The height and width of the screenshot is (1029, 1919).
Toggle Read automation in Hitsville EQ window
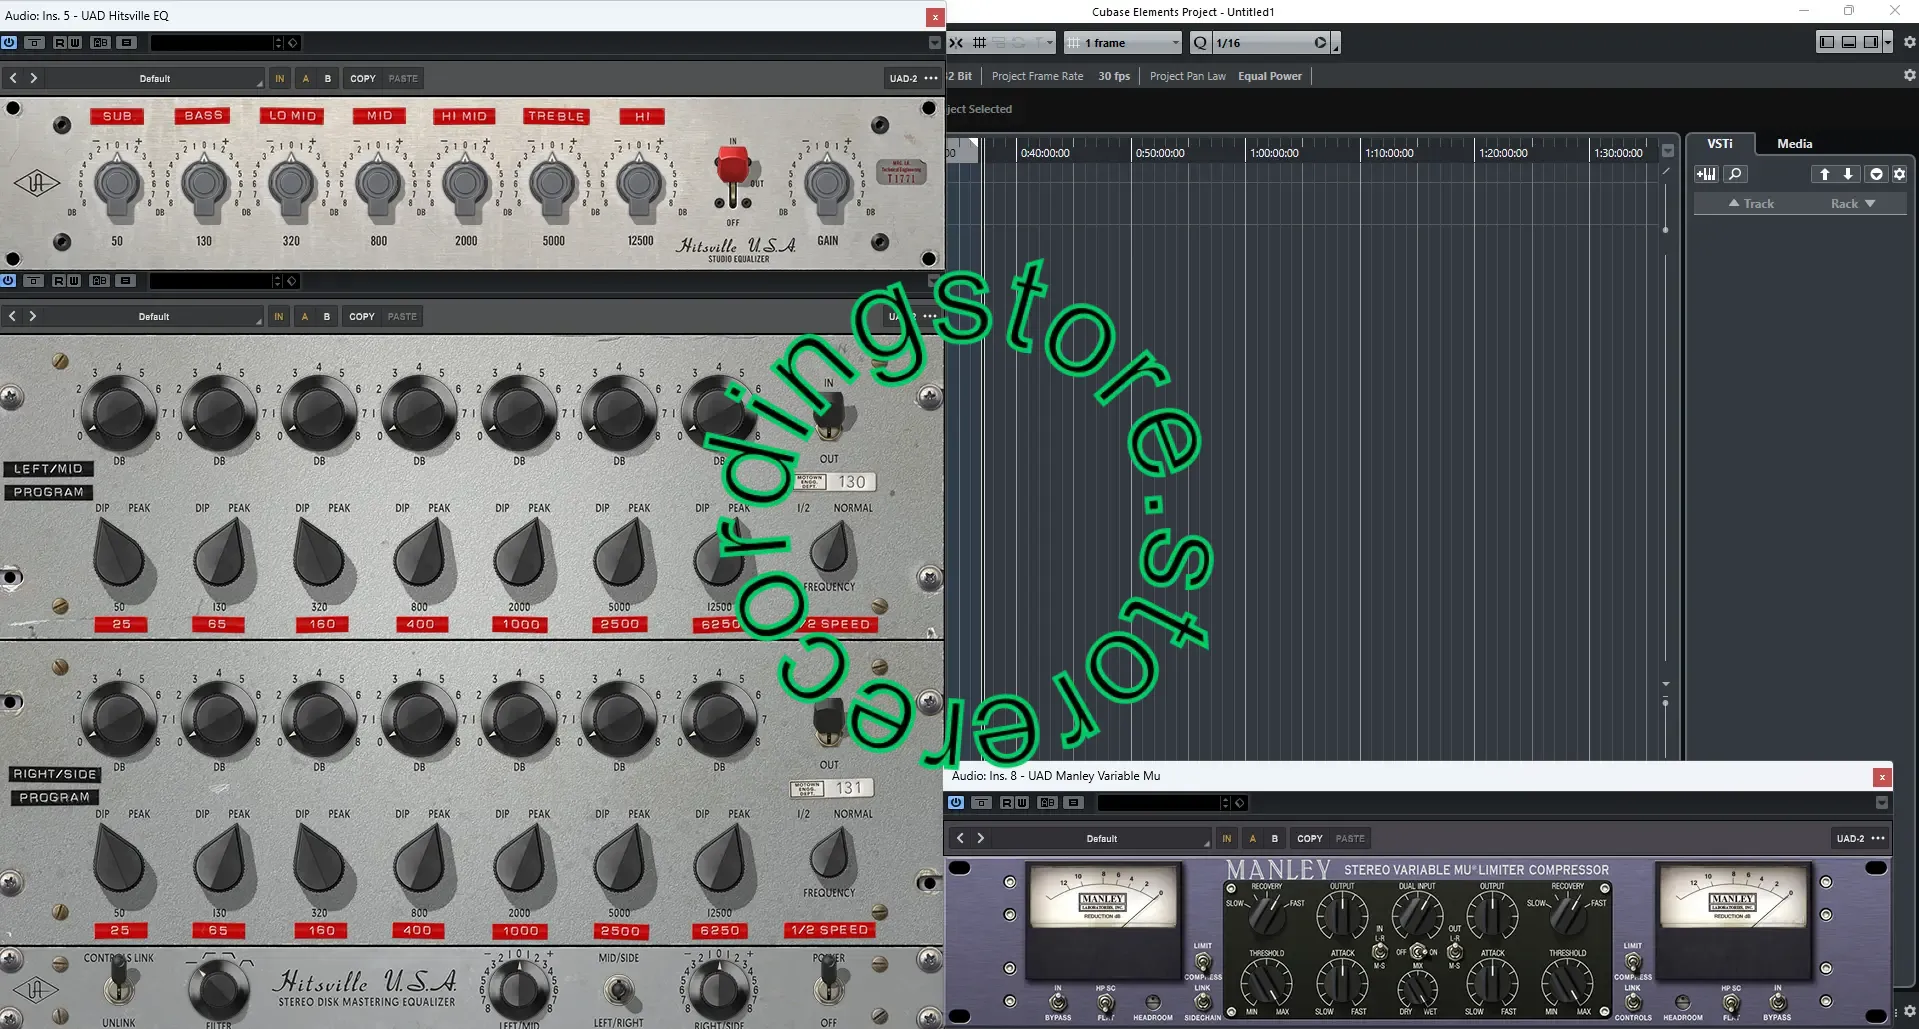[x=59, y=43]
